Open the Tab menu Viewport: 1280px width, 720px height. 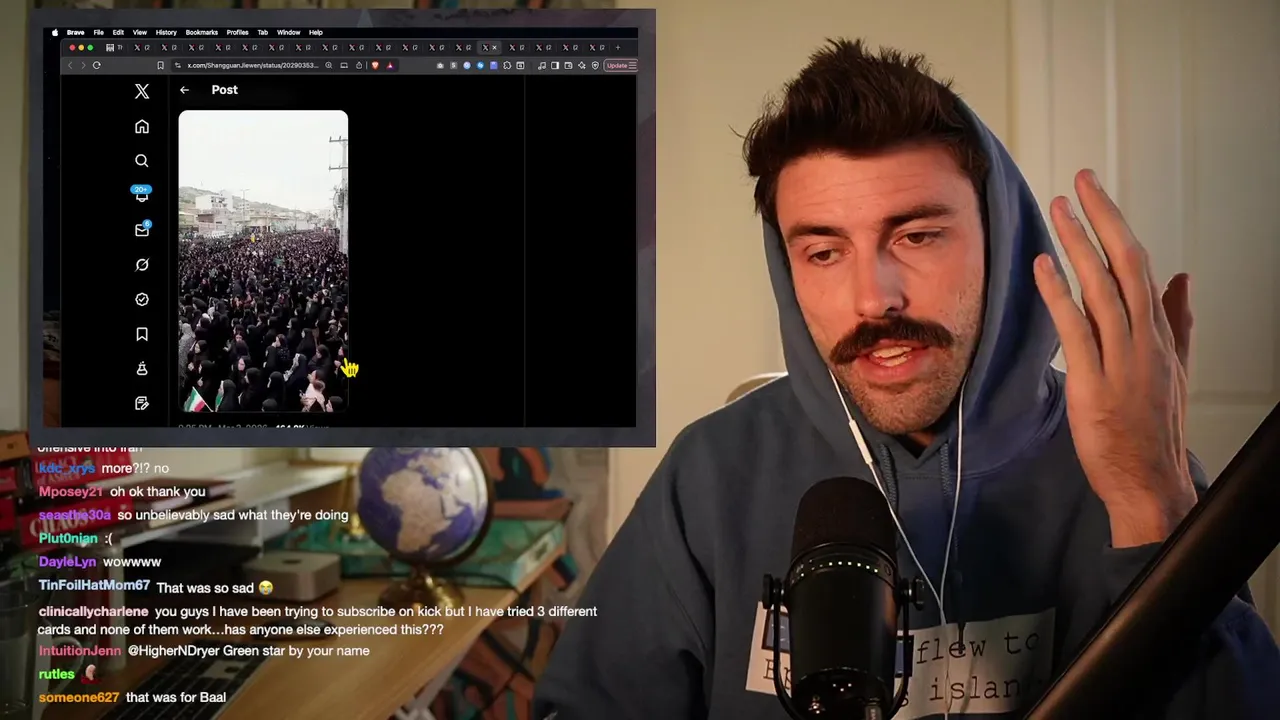tap(263, 32)
